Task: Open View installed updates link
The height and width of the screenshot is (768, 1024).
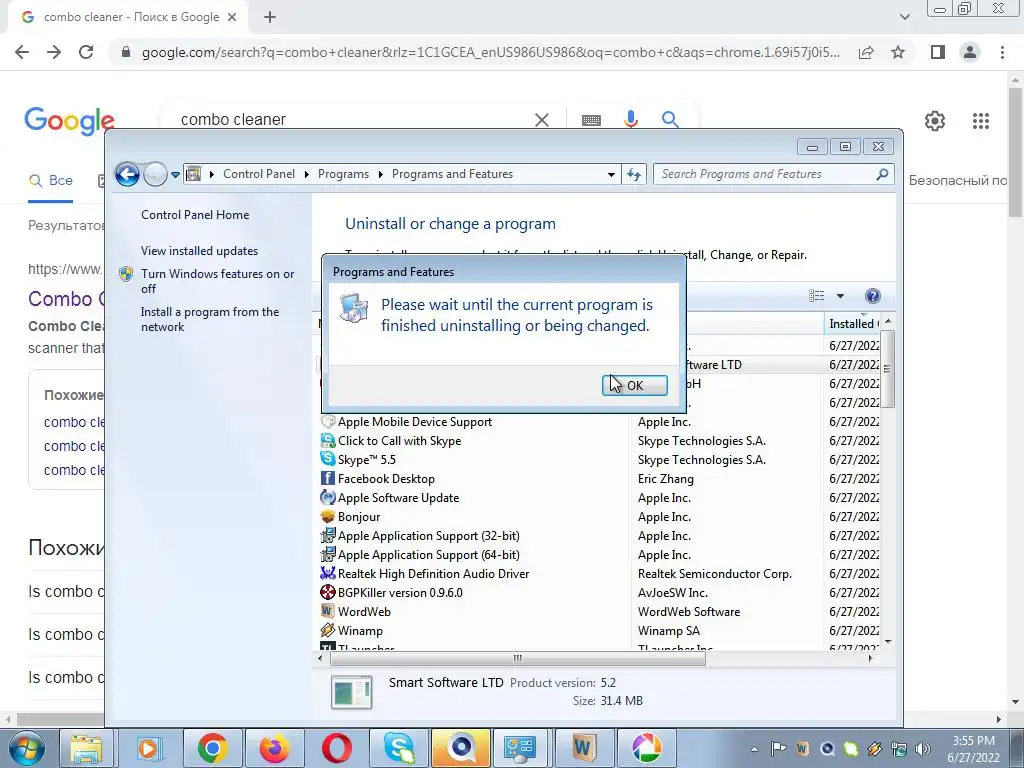Action: pos(199,251)
